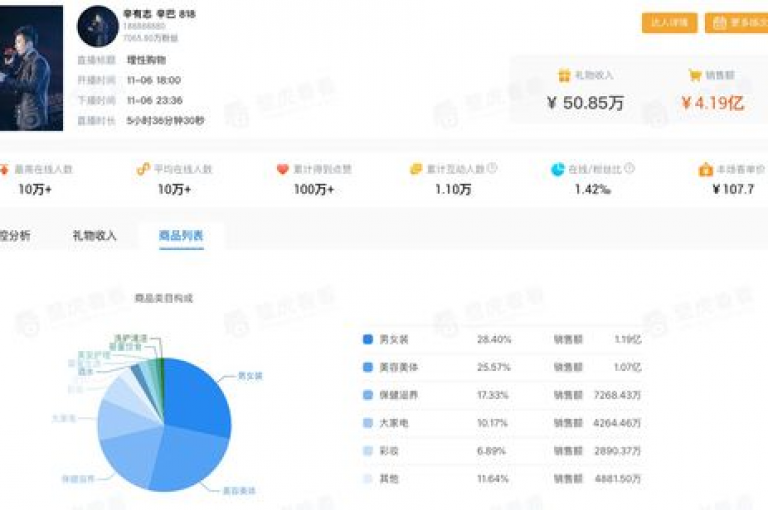Click the red heart icon beside 累计得到点赞
768x510 pixels.
[x=283, y=169]
